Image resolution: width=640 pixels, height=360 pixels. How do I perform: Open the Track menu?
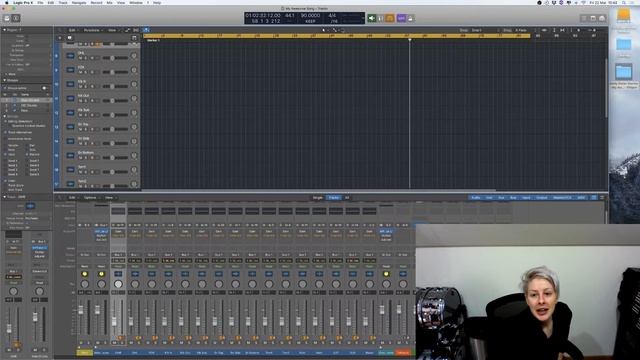click(63, 2)
